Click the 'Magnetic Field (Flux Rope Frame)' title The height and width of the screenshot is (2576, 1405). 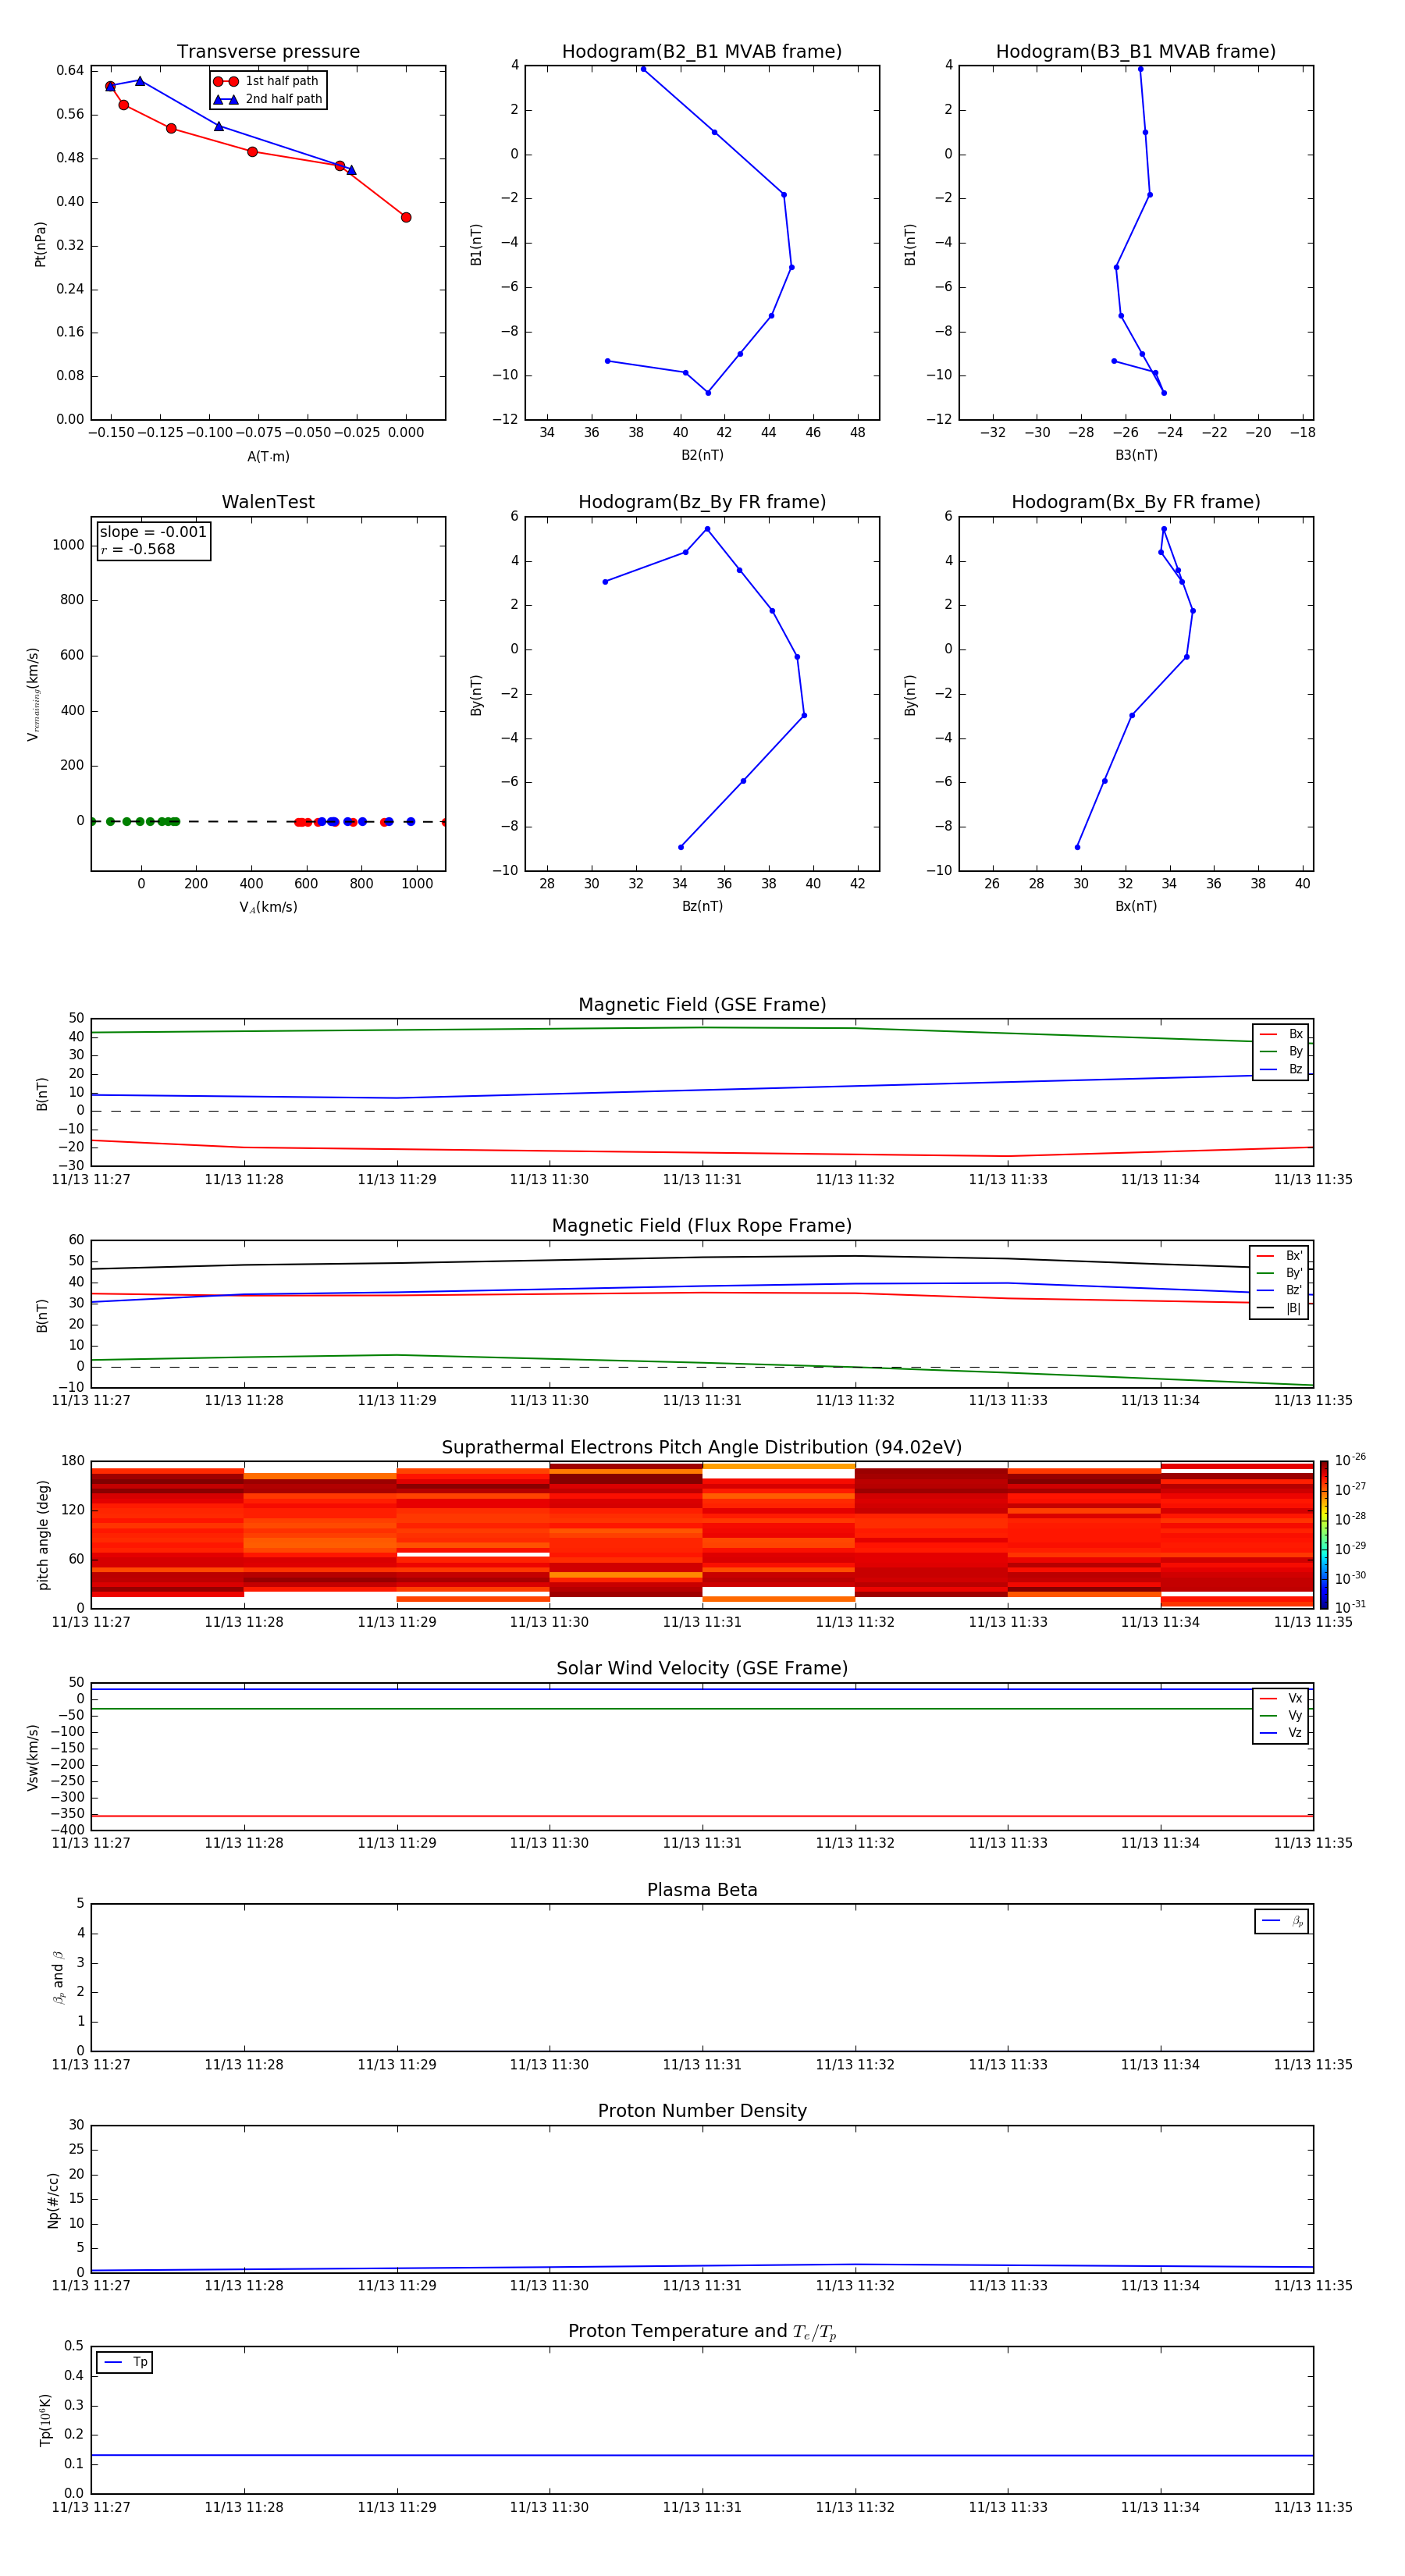[702, 1226]
